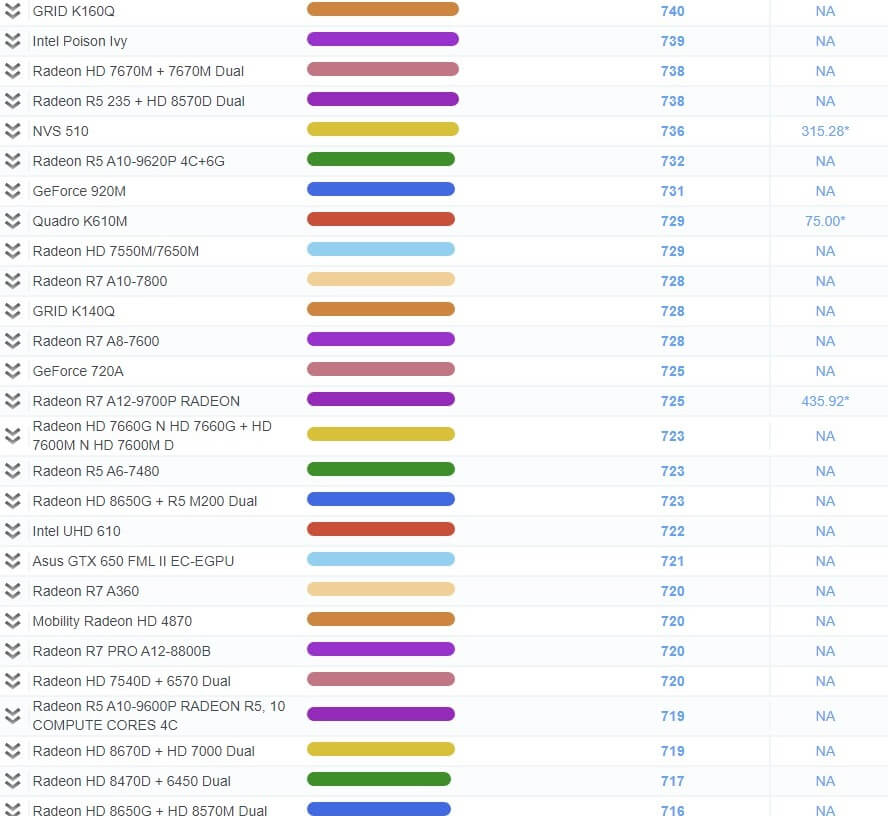Click score 736 for NVS 510
The image size is (888, 816).
point(672,131)
